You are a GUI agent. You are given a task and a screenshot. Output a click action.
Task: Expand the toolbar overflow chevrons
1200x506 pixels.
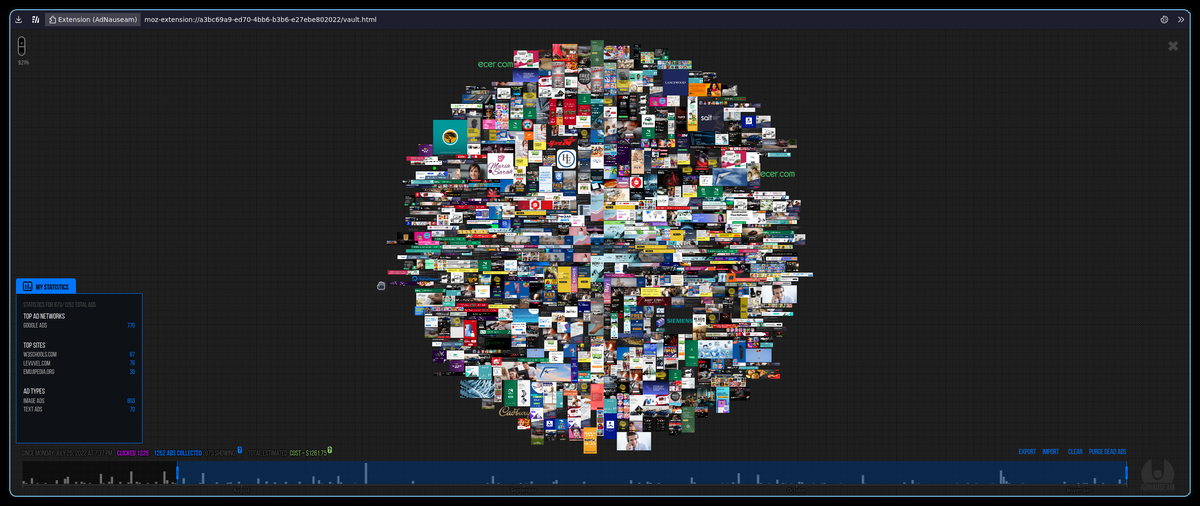1180,19
